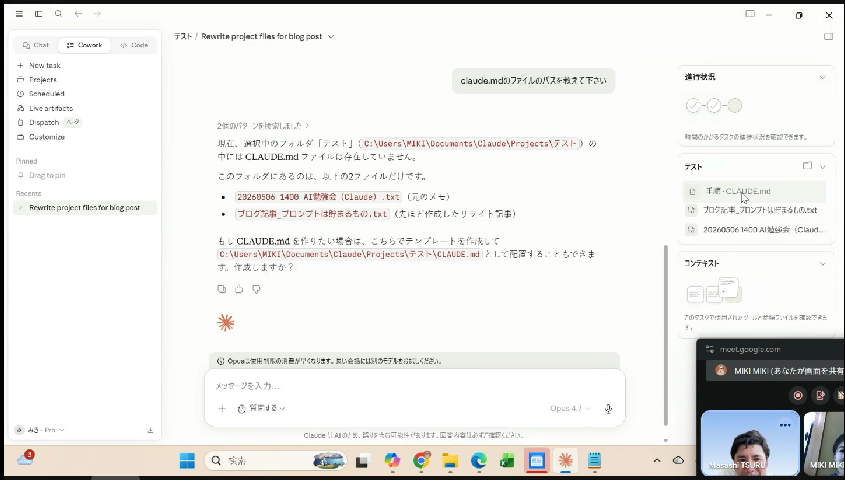Click the first progress step circle
This screenshot has width=845, height=480.
click(693, 106)
